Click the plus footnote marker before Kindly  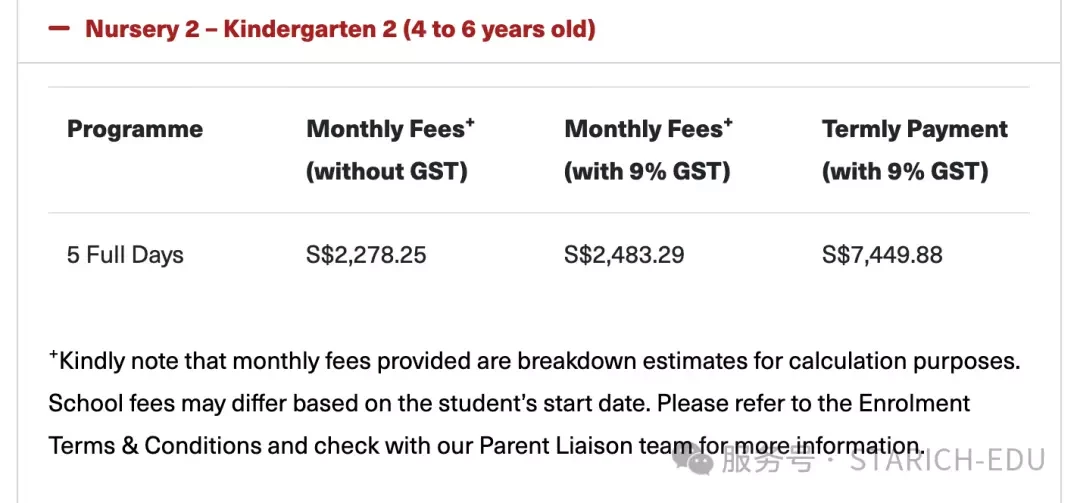pos(53,356)
